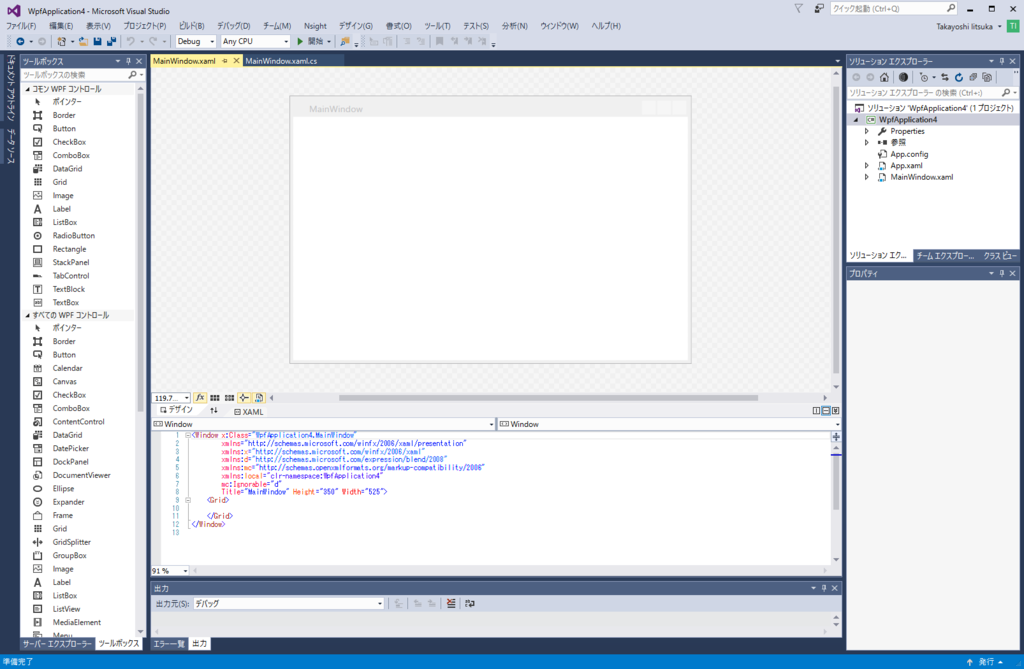
Task: Click Pending Changes Filter clock icon
Action: (923, 77)
